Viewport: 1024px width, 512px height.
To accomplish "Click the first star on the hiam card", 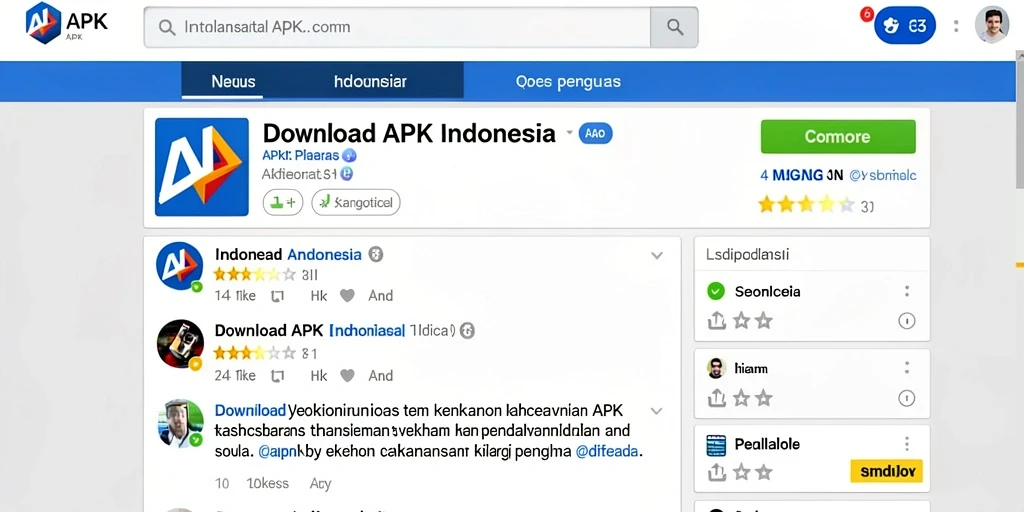I will 741,398.
